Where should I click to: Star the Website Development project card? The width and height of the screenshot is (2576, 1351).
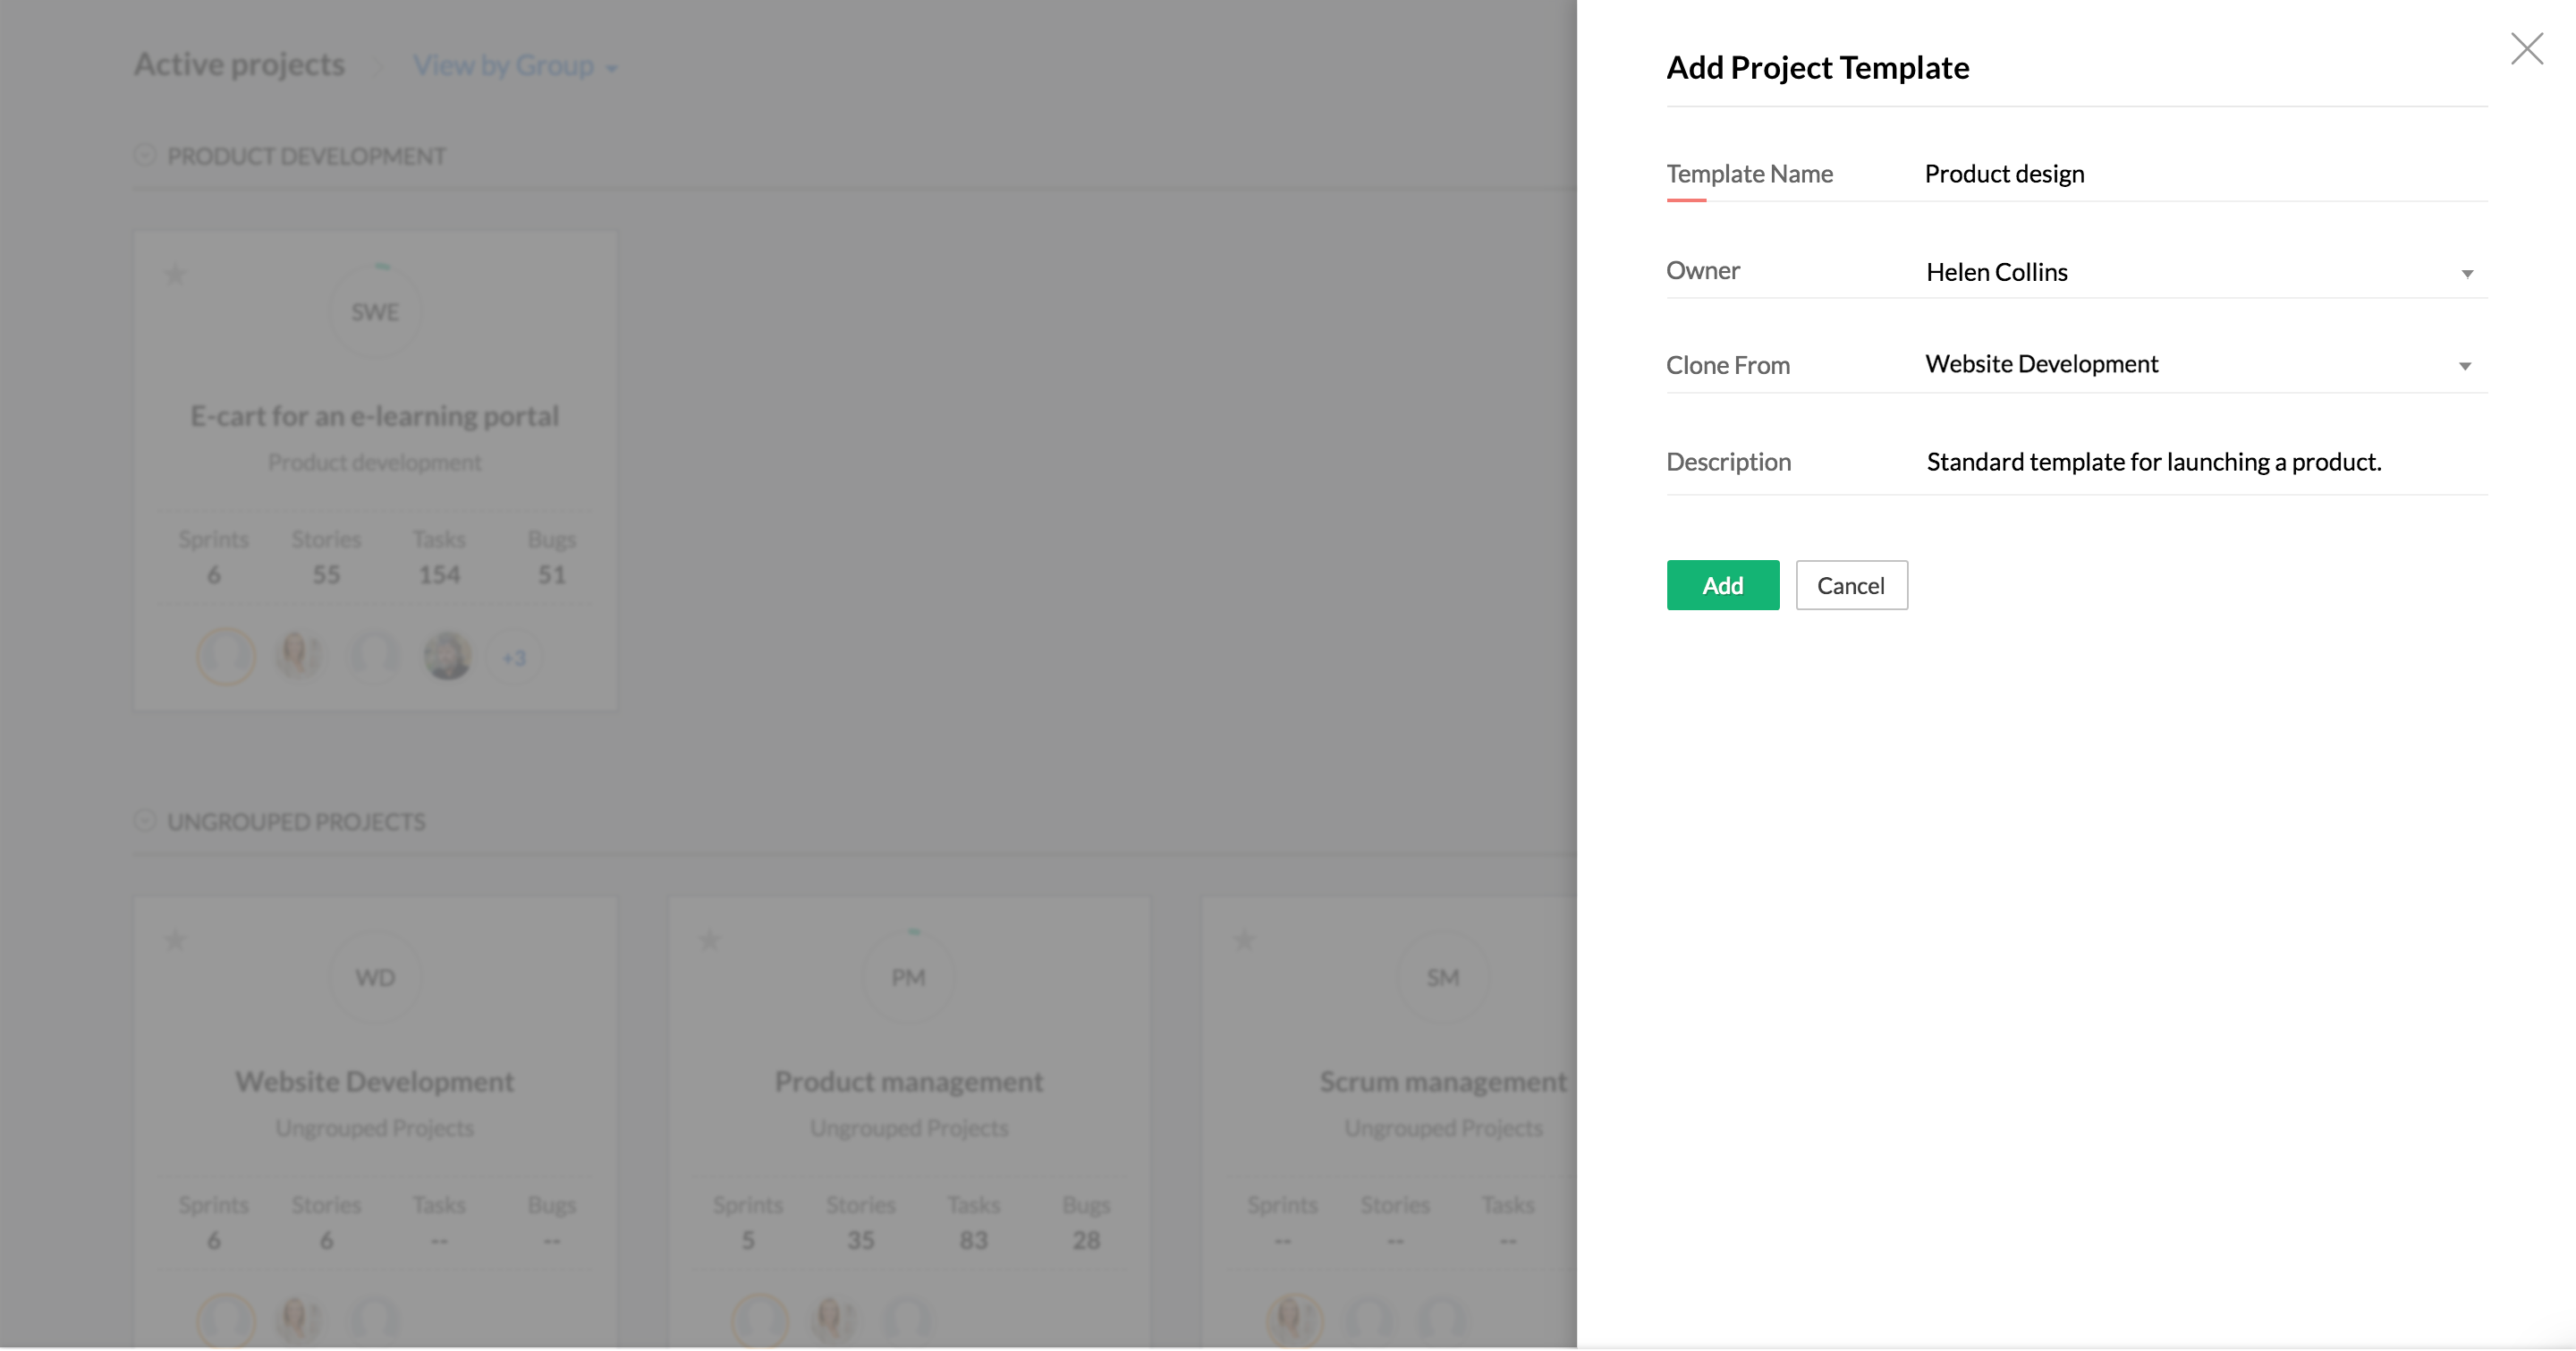pos(175,940)
